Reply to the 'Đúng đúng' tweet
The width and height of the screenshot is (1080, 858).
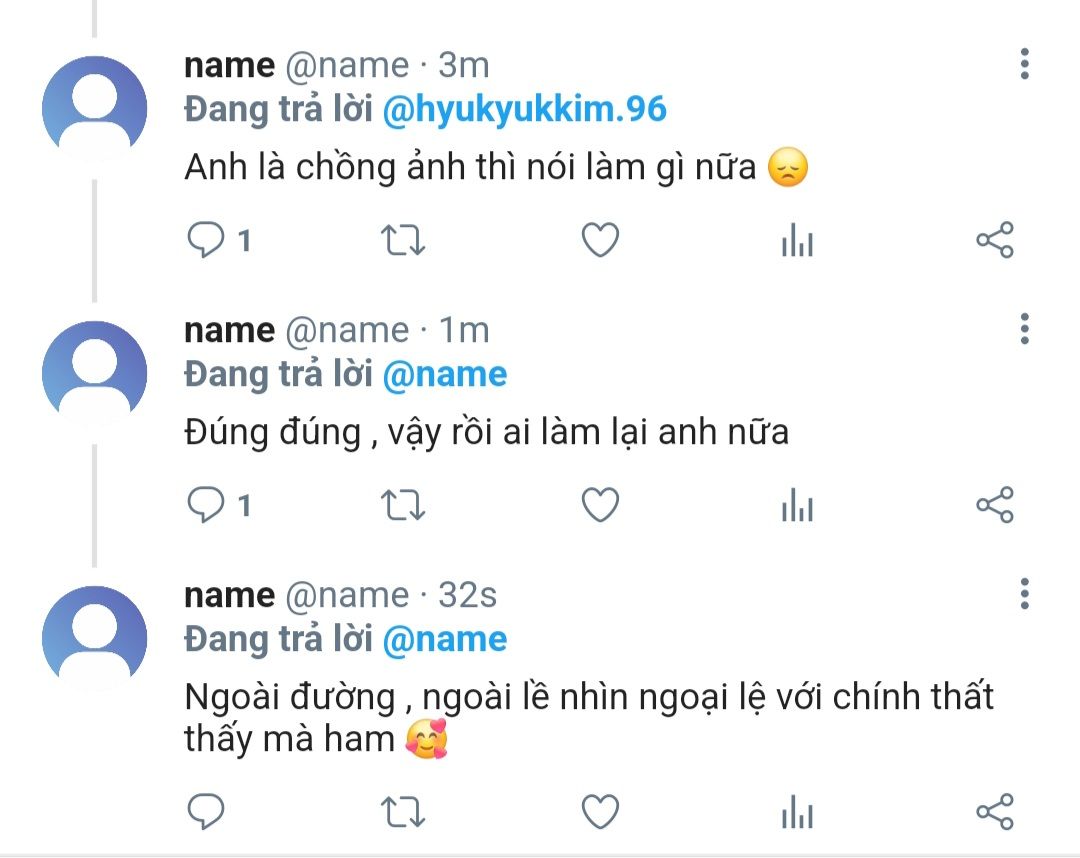tap(206, 506)
